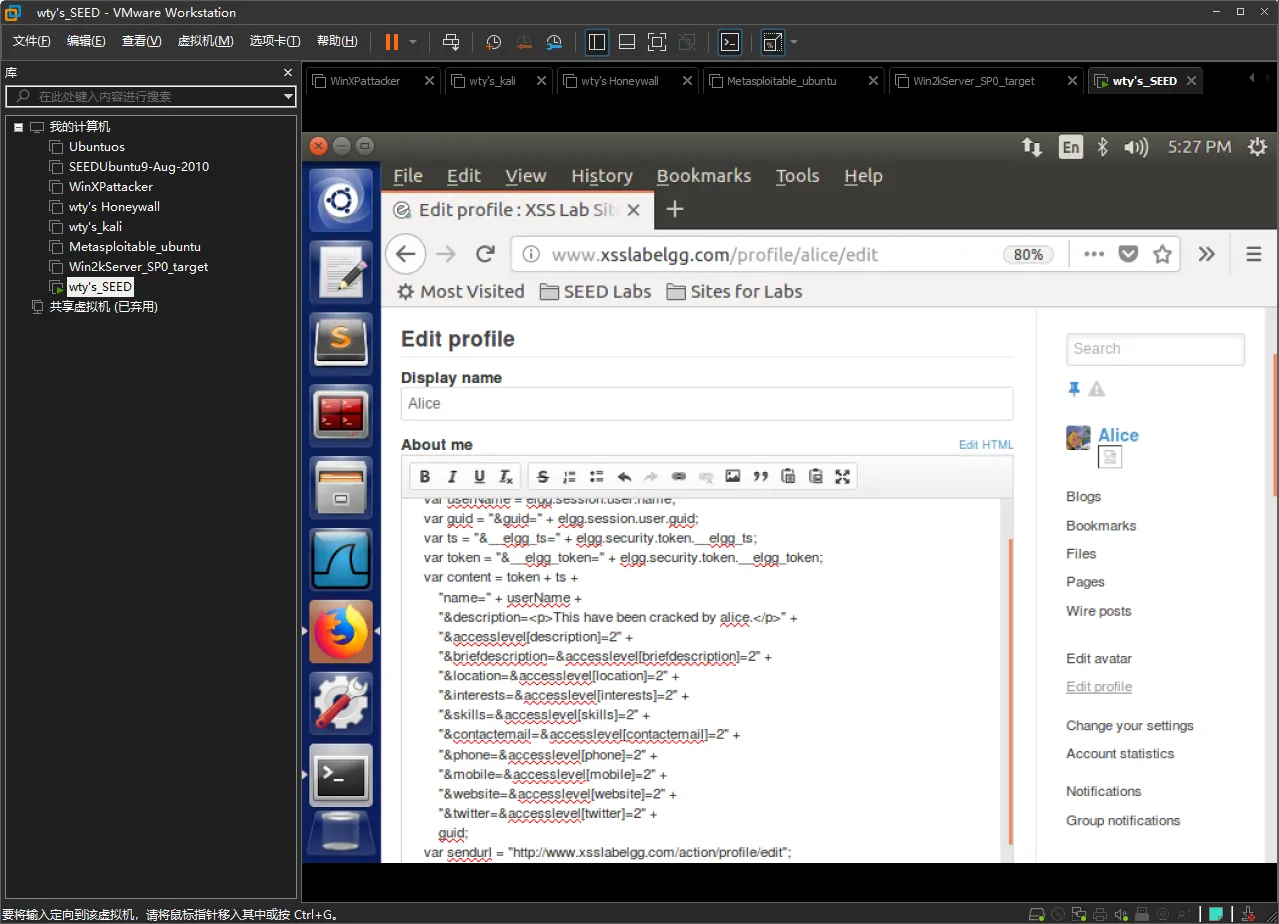Insert a bulleted list in the editor

(597, 476)
